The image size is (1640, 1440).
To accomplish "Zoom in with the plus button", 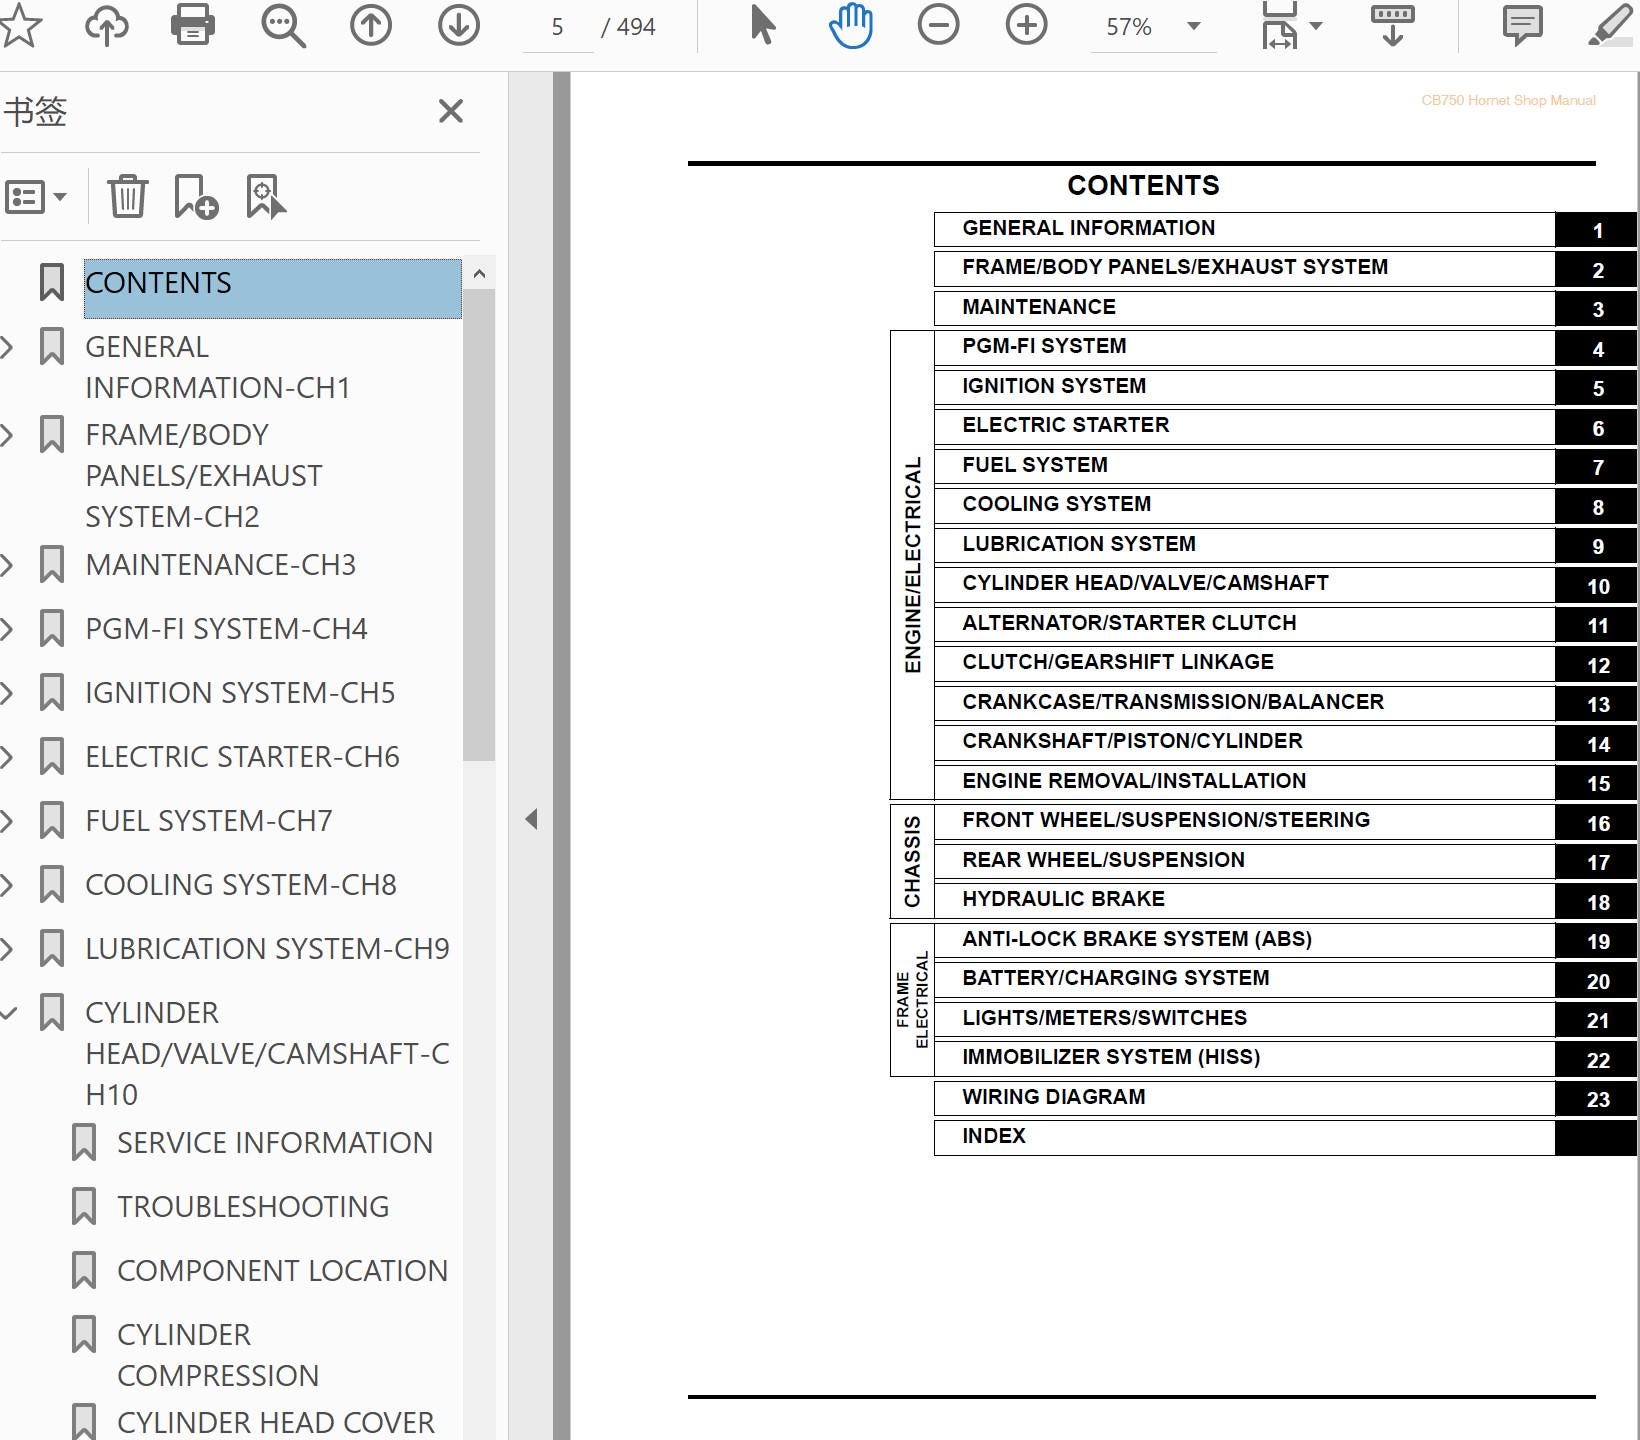I will tap(1026, 25).
